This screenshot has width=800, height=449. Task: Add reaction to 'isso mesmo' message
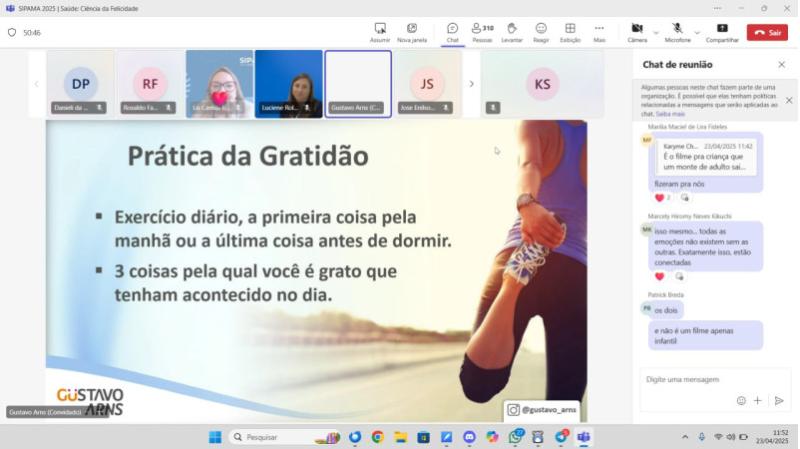tap(679, 277)
